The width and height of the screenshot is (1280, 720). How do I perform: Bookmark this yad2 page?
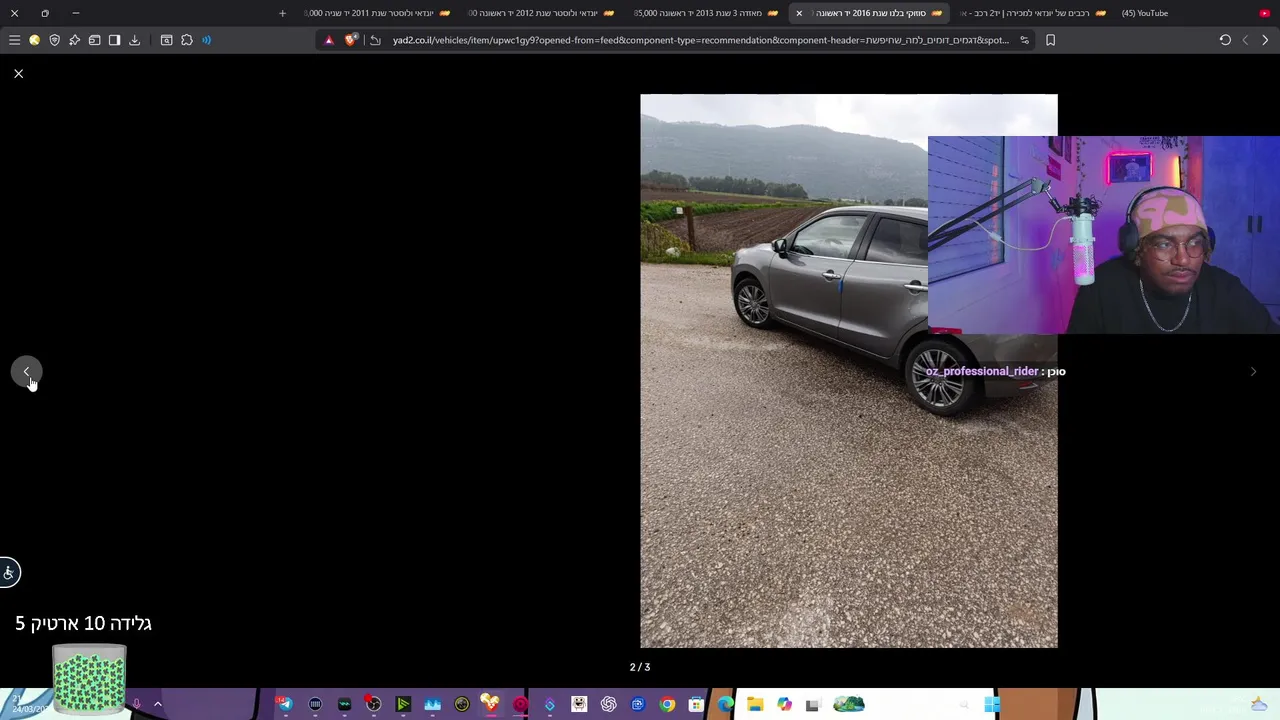click(x=1050, y=40)
